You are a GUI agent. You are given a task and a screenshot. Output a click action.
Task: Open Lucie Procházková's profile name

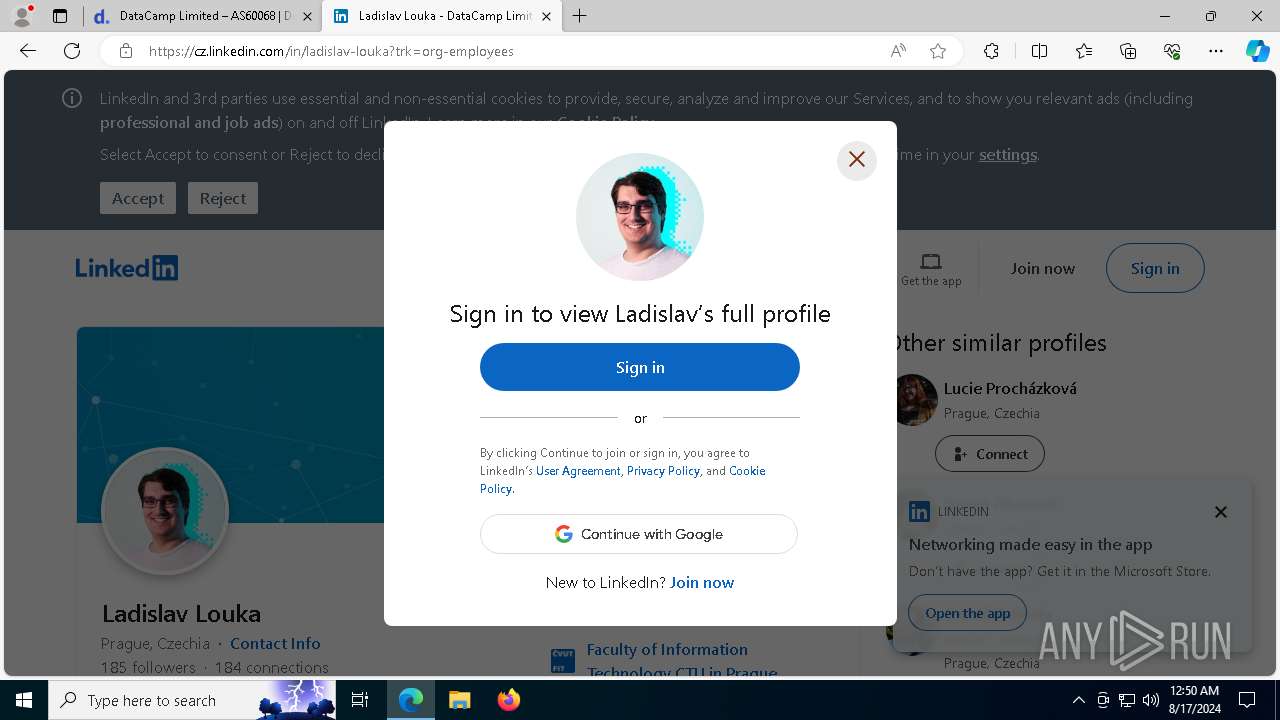point(1010,388)
